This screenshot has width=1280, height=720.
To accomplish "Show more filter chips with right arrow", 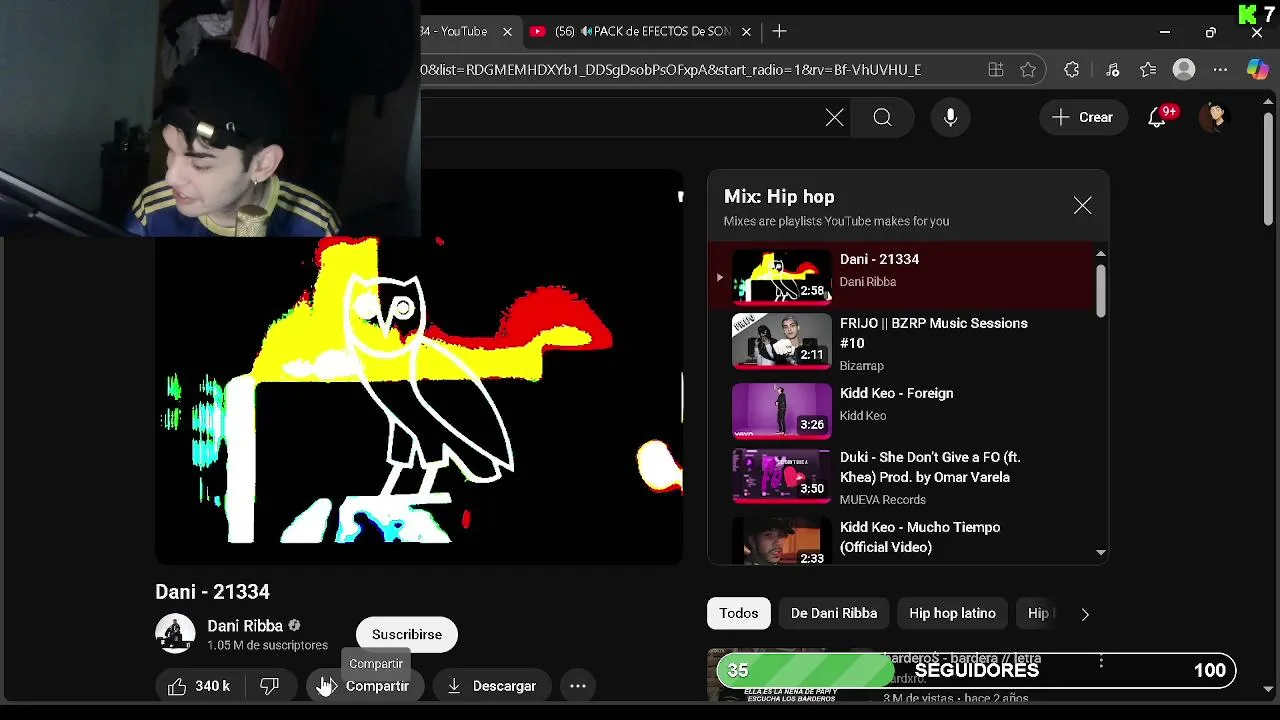I will tap(1085, 614).
